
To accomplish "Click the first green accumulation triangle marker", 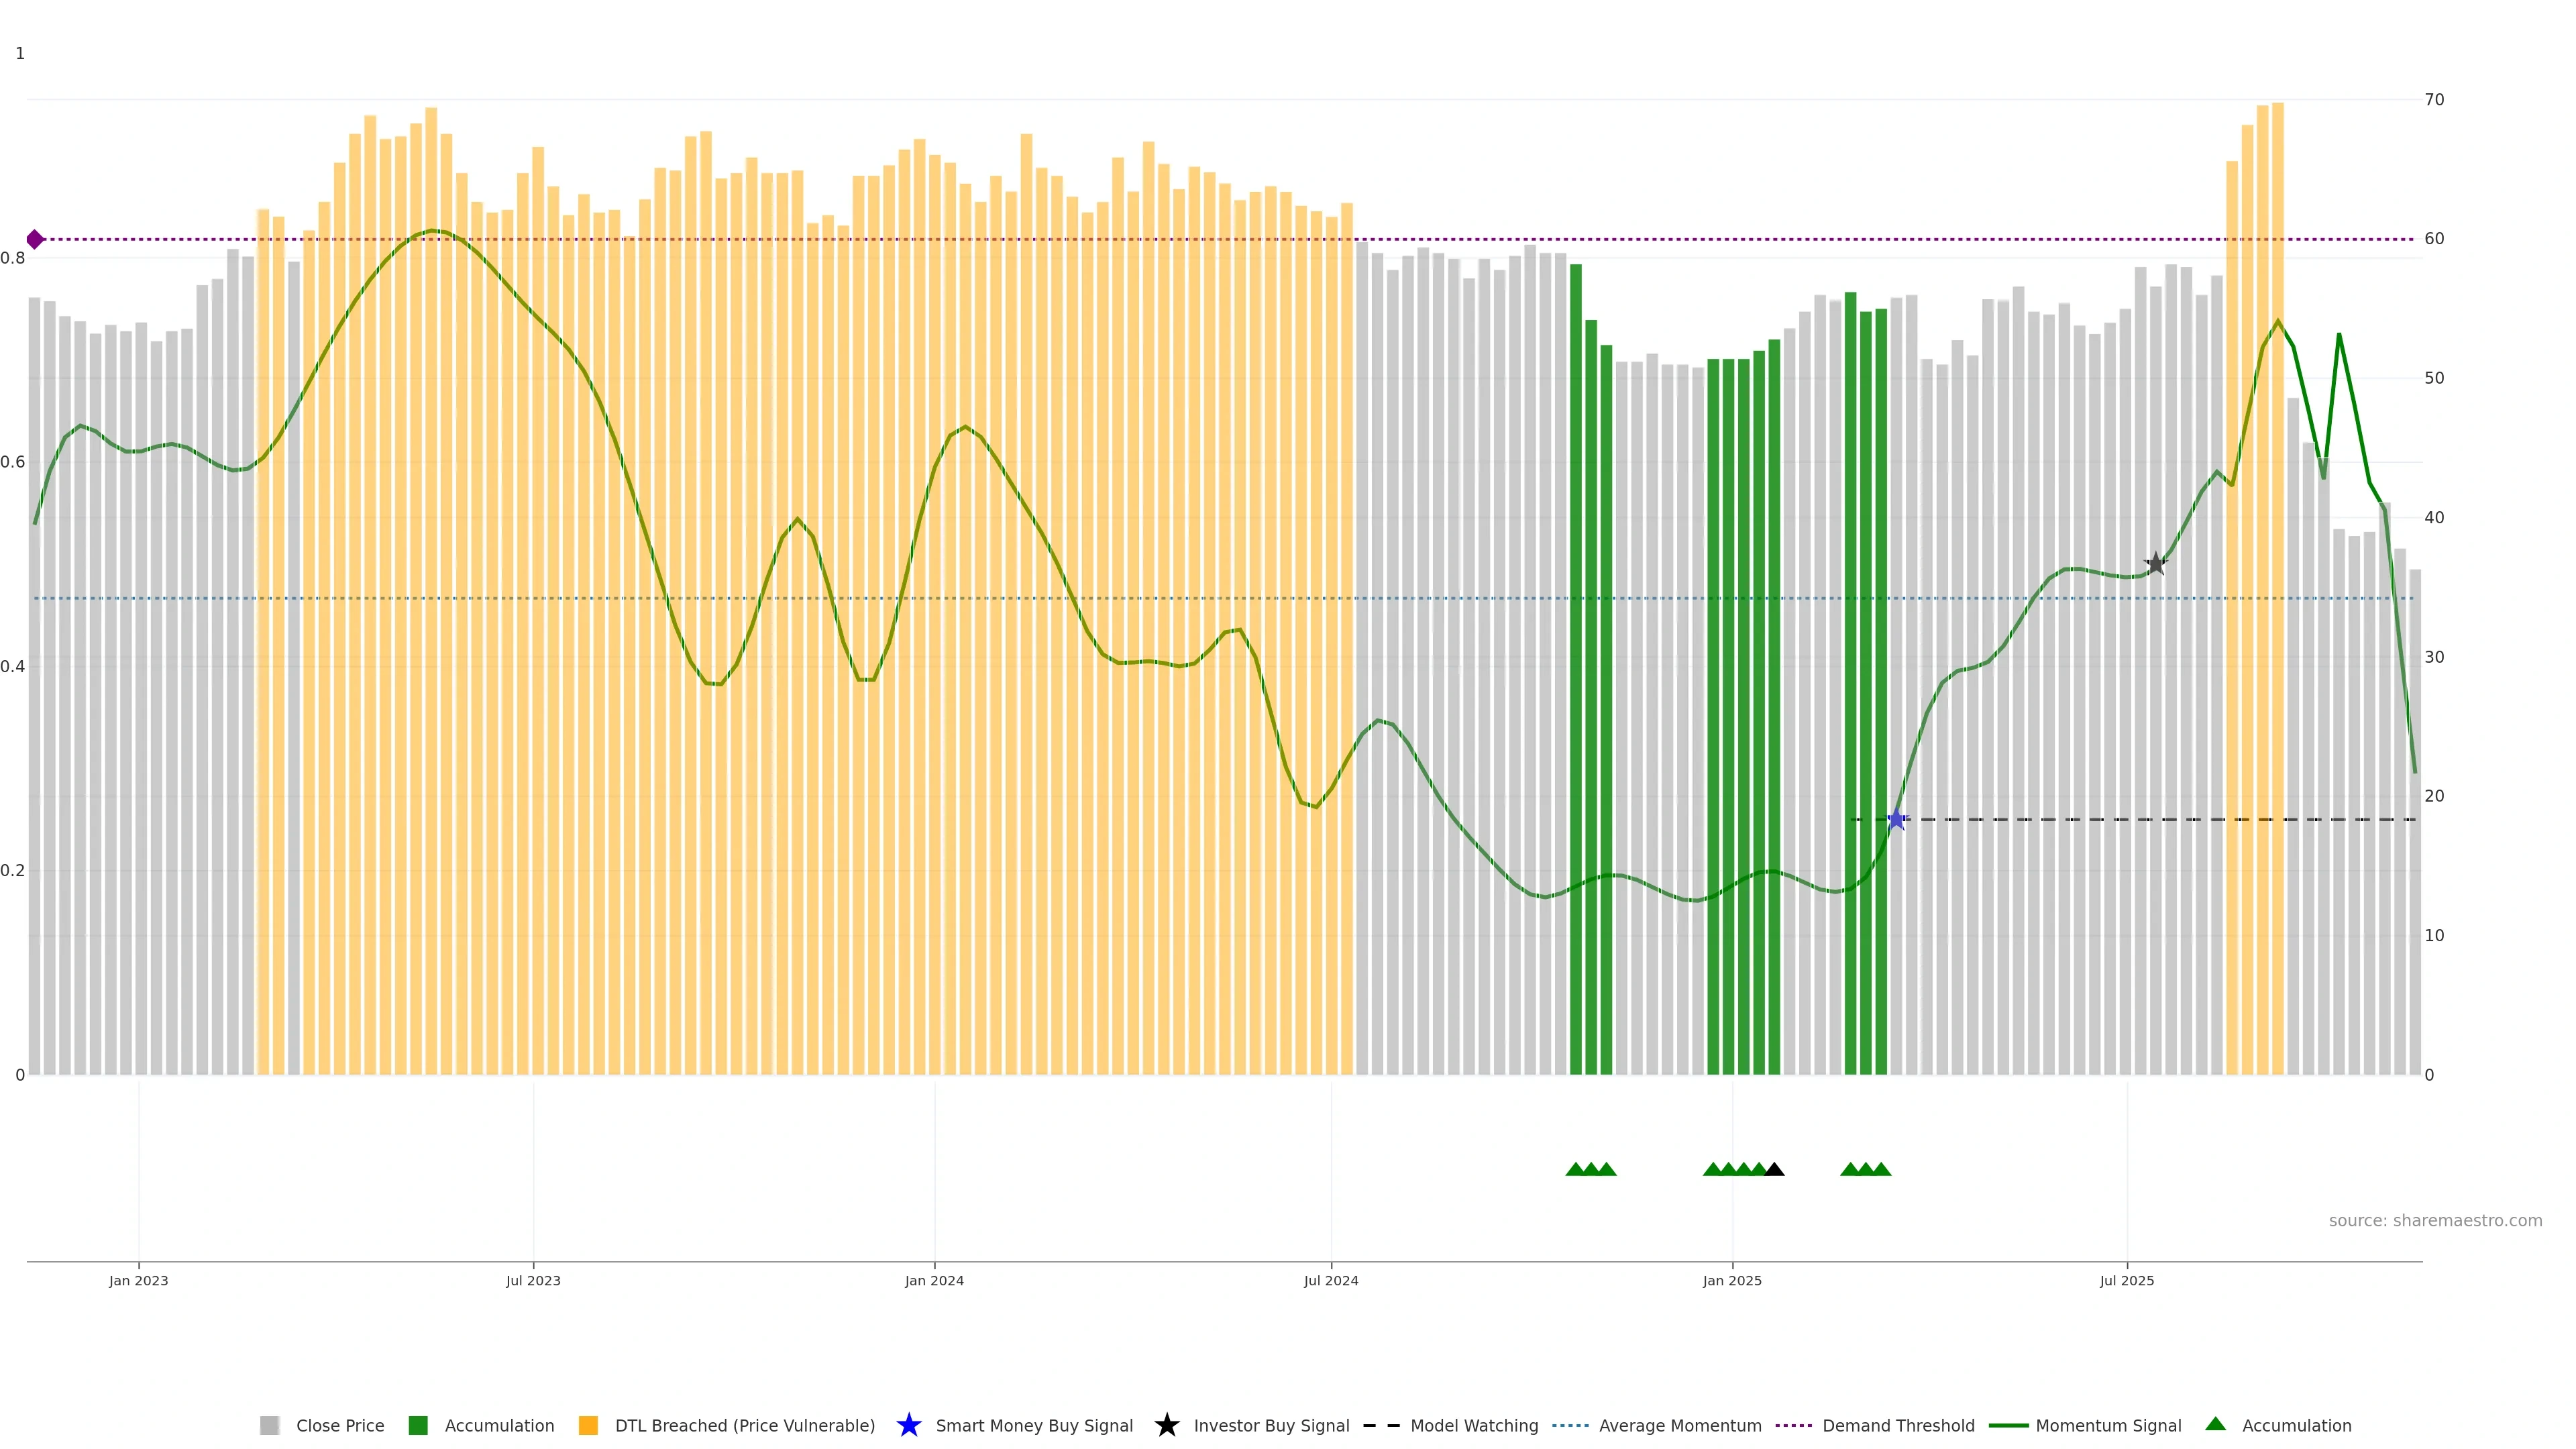I will pos(1576,1169).
